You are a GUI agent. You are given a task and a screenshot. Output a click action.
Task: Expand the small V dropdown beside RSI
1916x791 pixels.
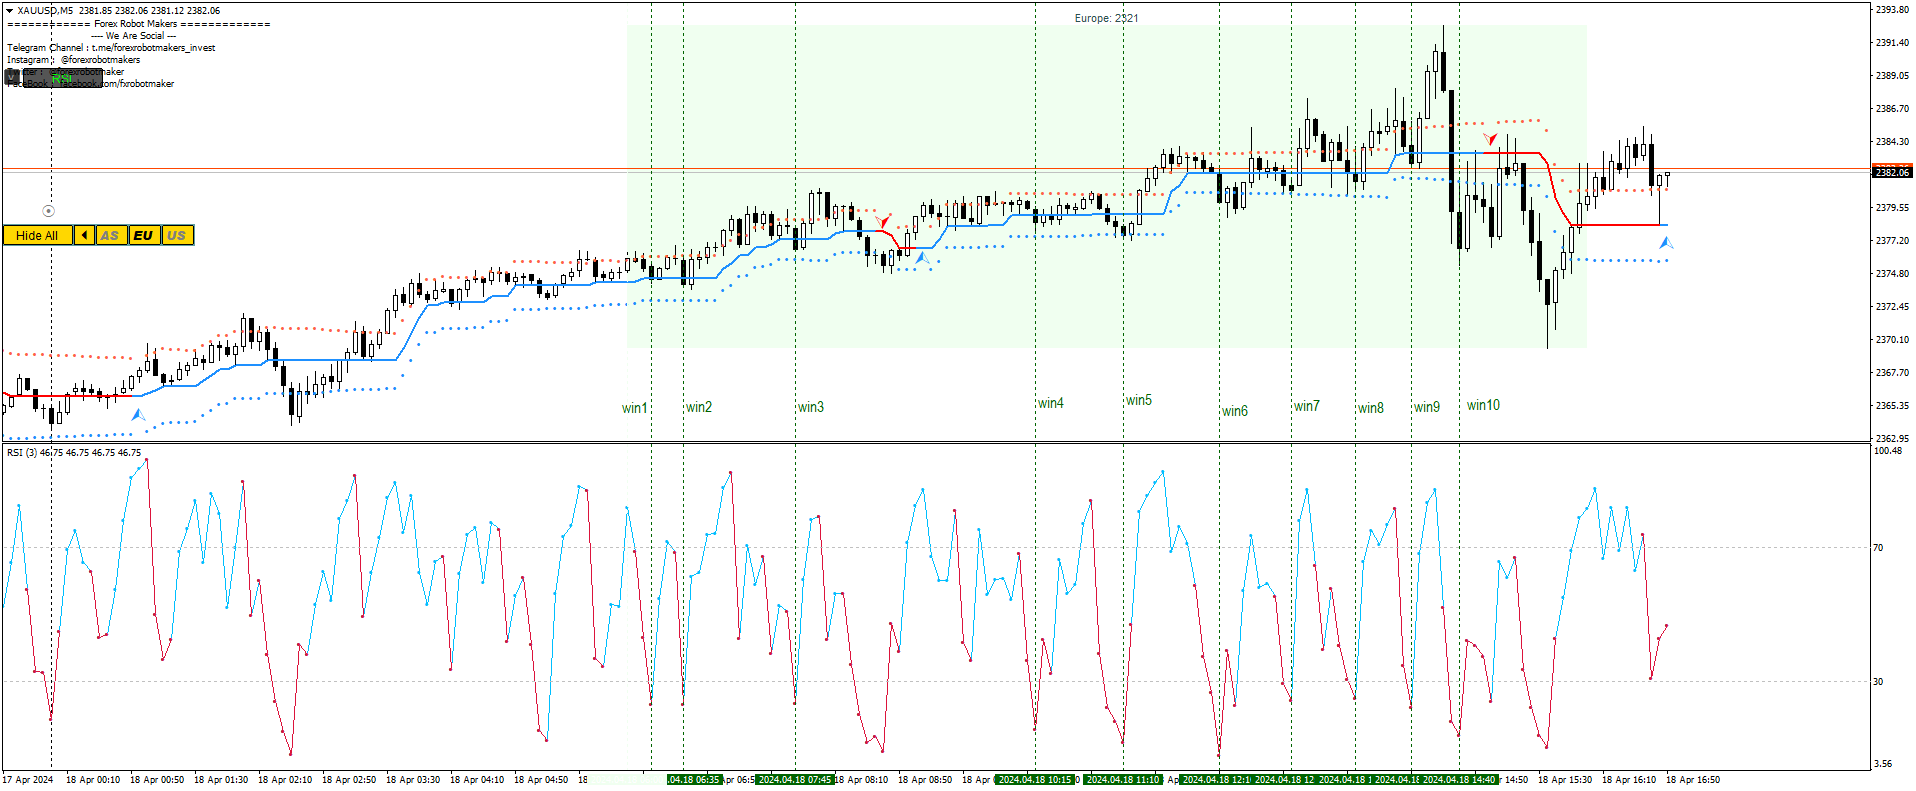tap(12, 77)
